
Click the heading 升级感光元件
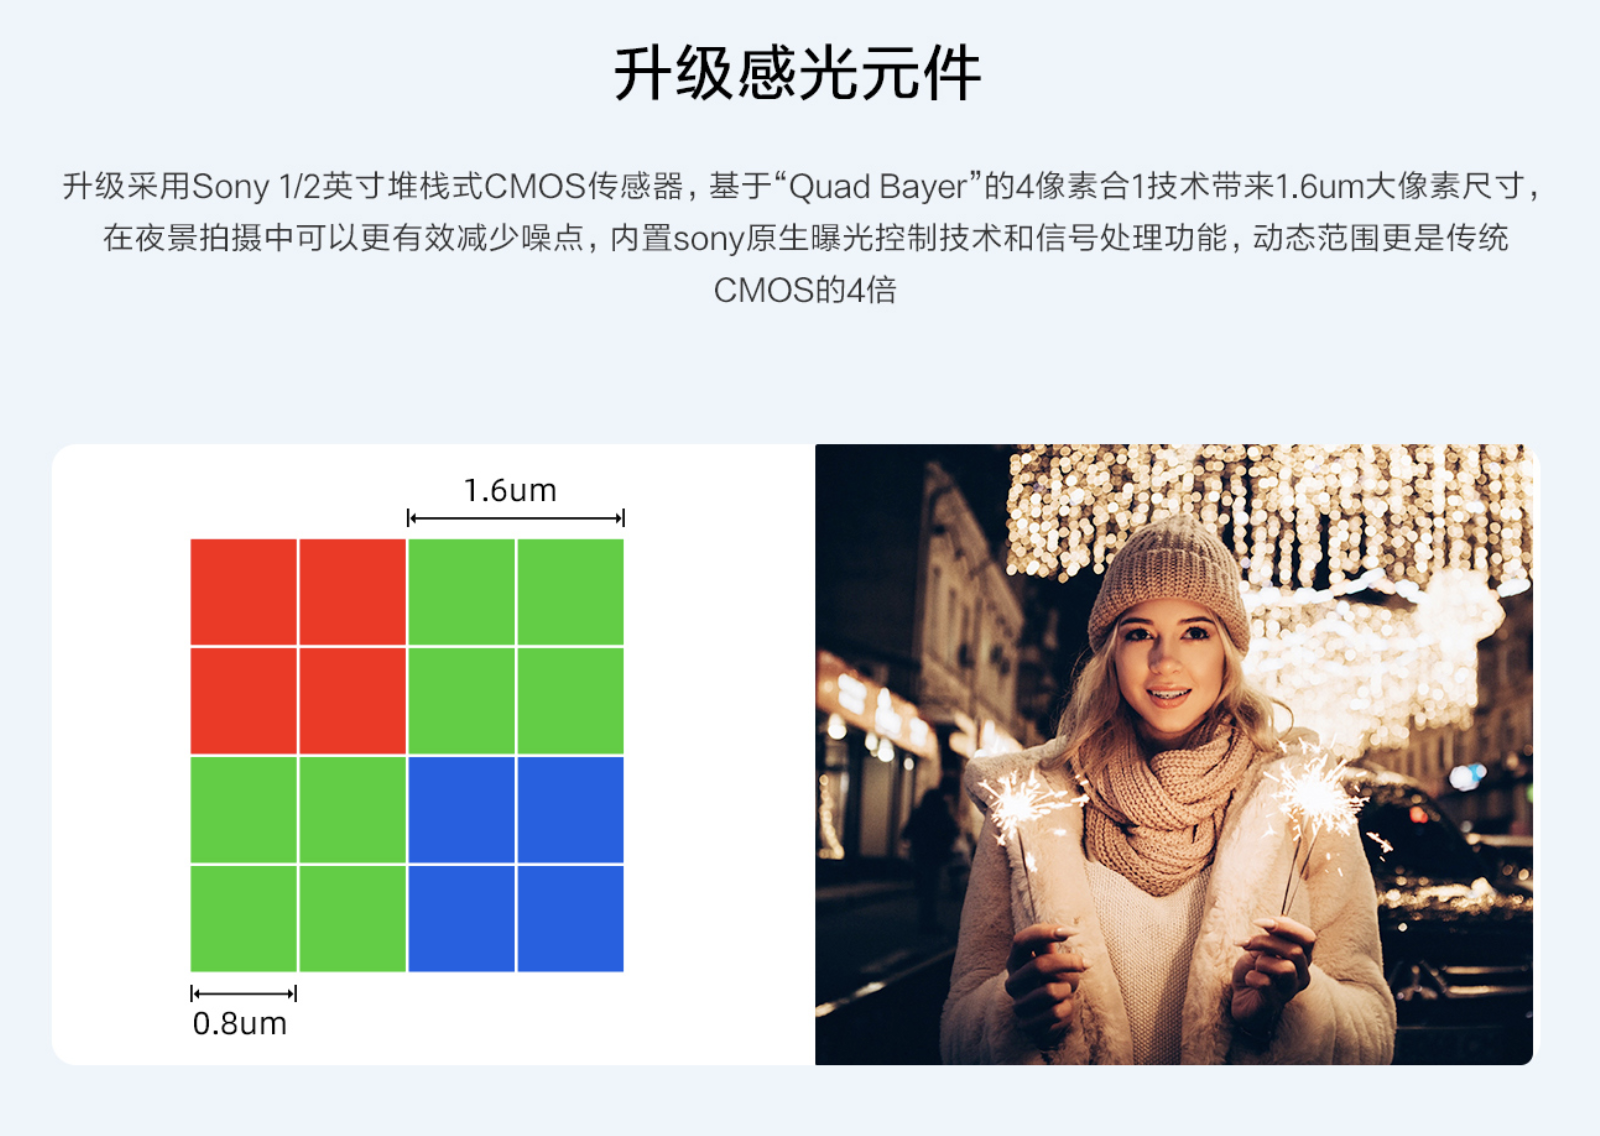797,73
